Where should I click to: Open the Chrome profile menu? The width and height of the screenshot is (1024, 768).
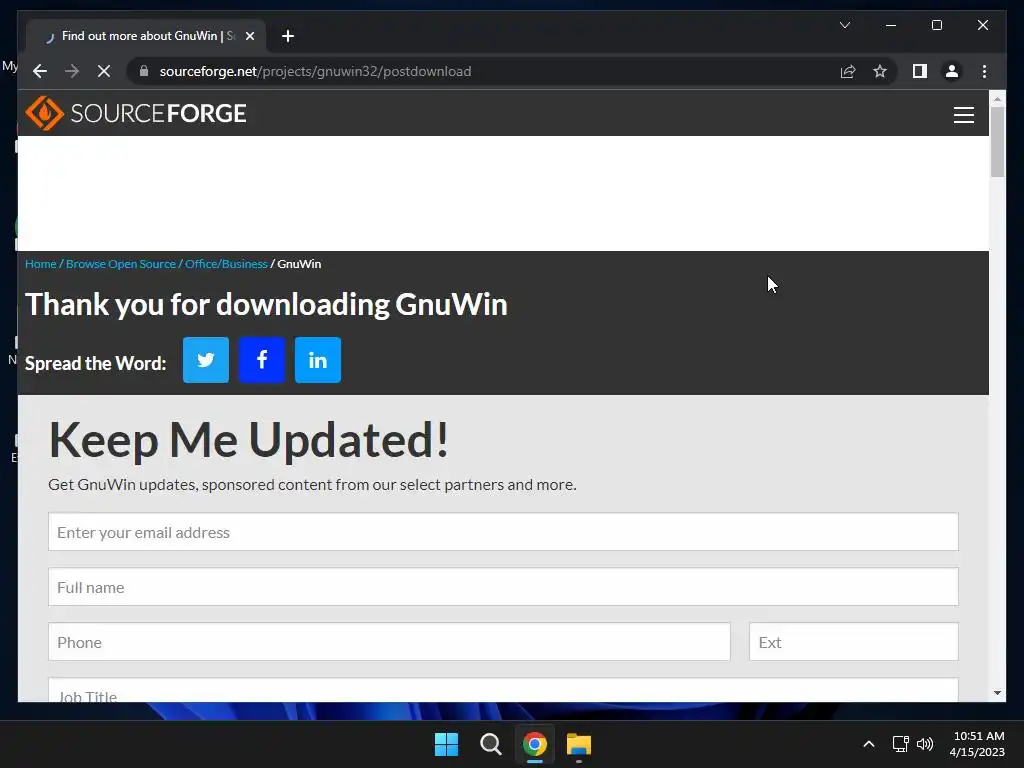click(x=952, y=71)
